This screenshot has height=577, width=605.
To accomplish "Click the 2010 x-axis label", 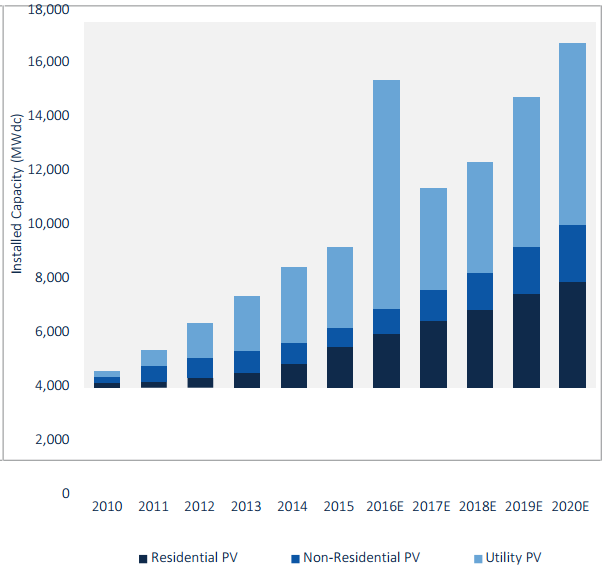I will (107, 506).
